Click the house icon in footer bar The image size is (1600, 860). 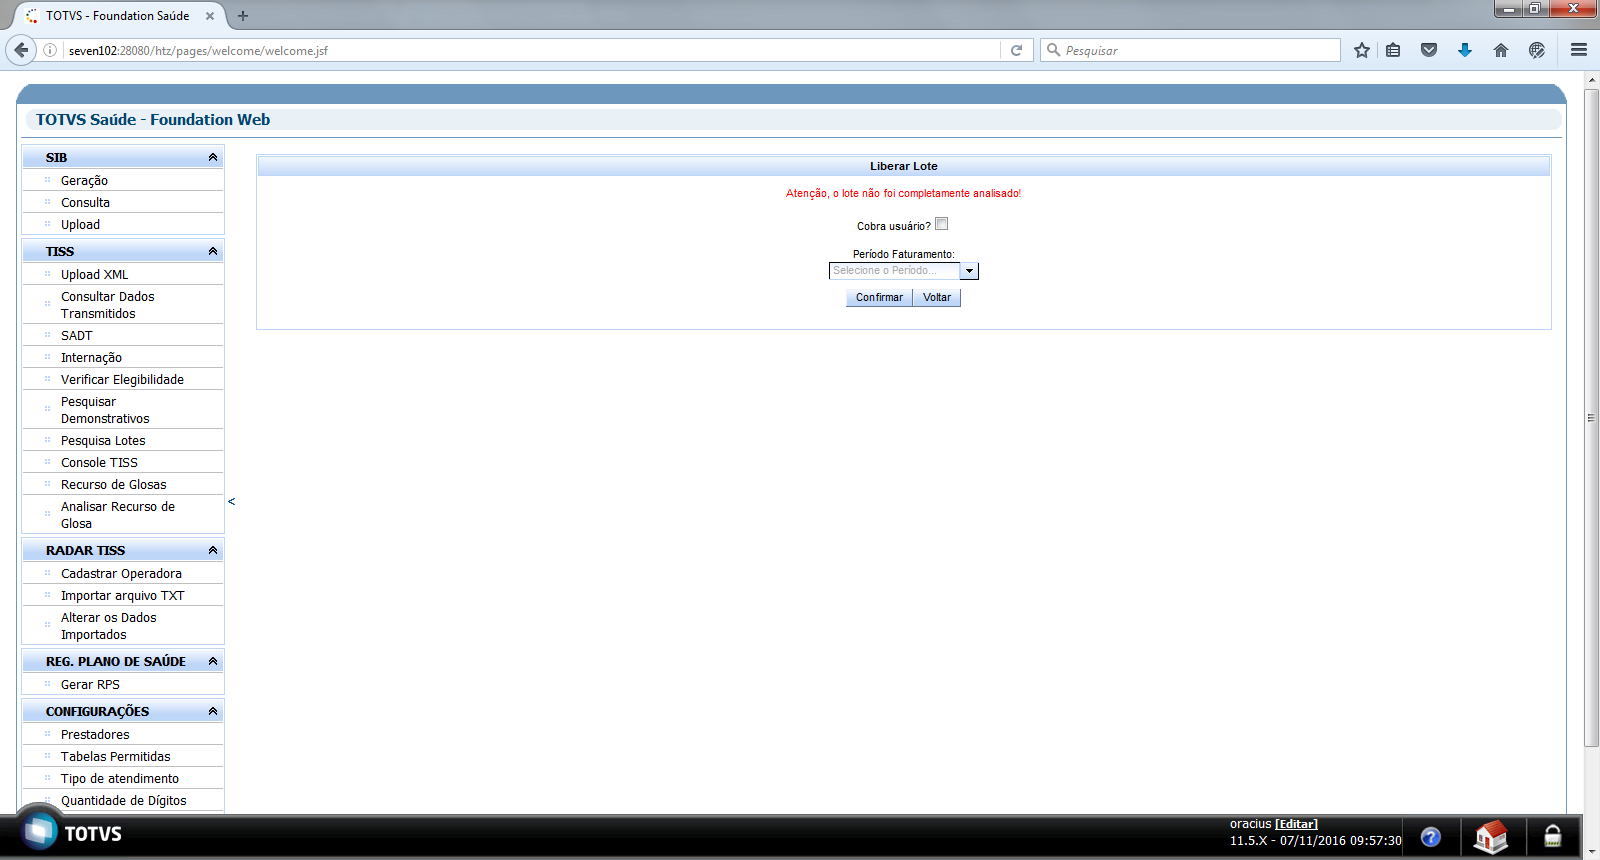pyautogui.click(x=1491, y=837)
